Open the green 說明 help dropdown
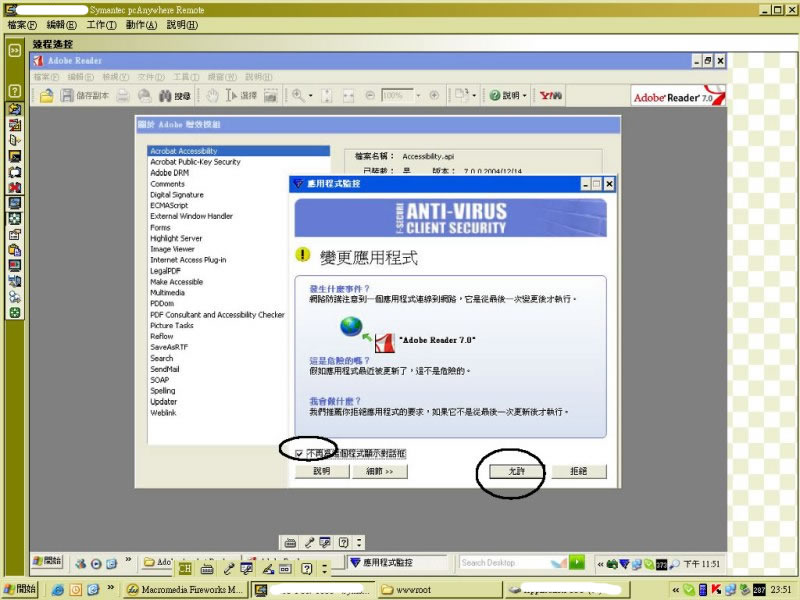This screenshot has width=800, height=600. click(508, 95)
